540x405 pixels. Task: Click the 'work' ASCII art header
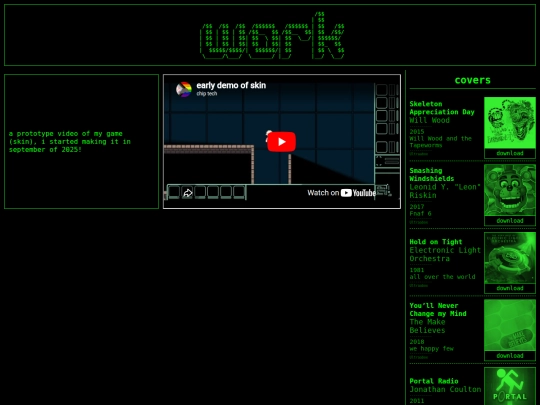pos(272,35)
